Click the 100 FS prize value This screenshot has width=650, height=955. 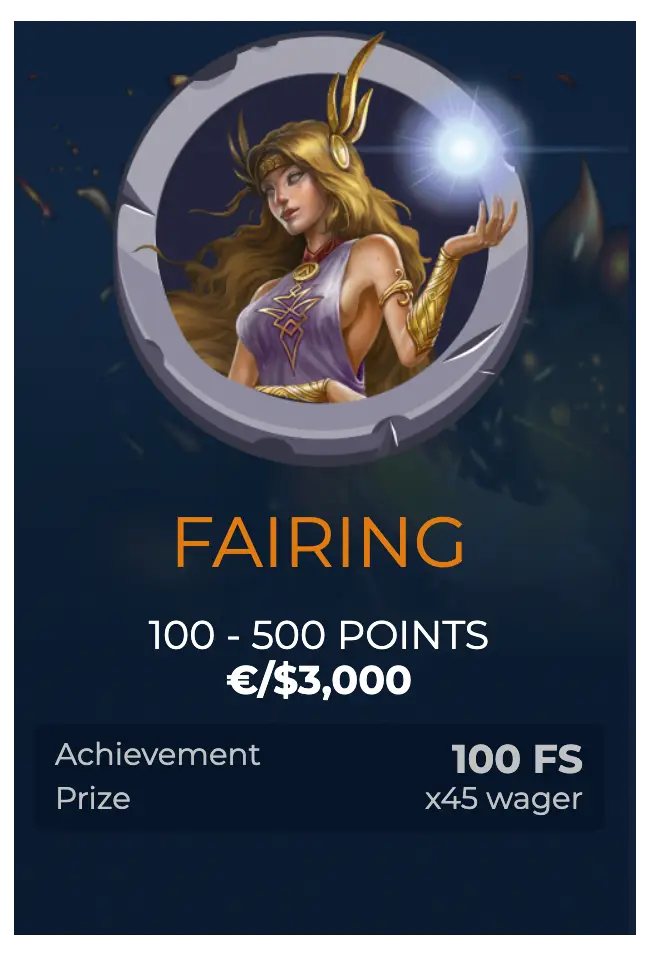[x=517, y=759]
